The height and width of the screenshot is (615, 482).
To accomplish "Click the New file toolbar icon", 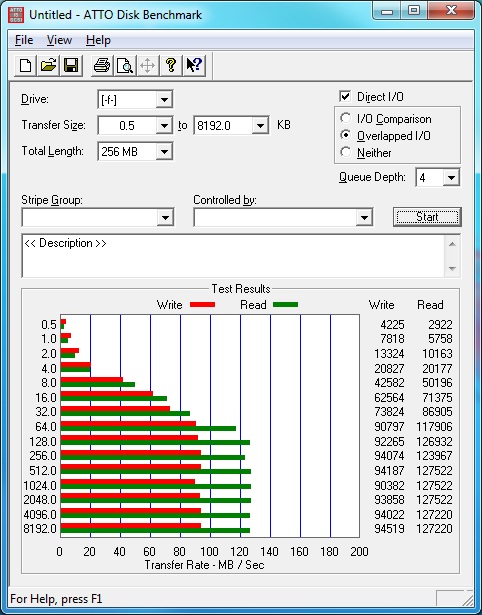I will tap(25, 65).
